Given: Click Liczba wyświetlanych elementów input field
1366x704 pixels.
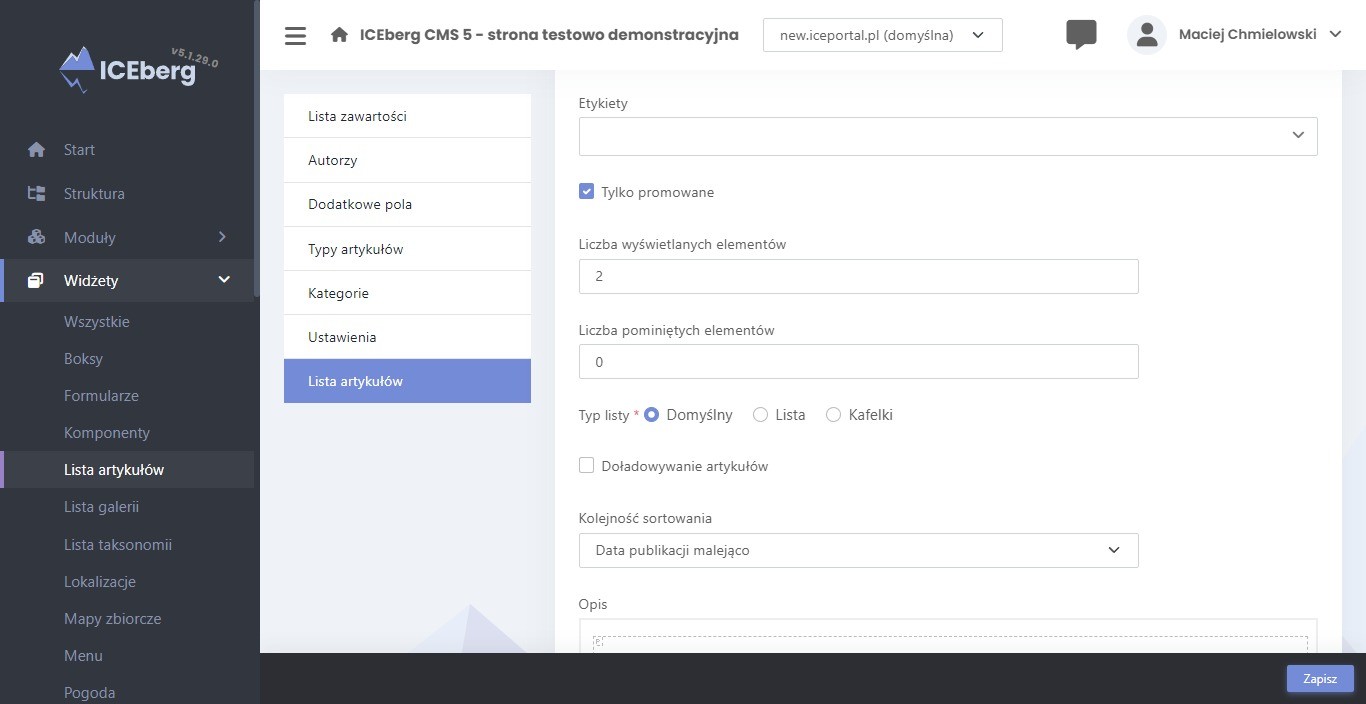Looking at the screenshot, I should (858, 276).
